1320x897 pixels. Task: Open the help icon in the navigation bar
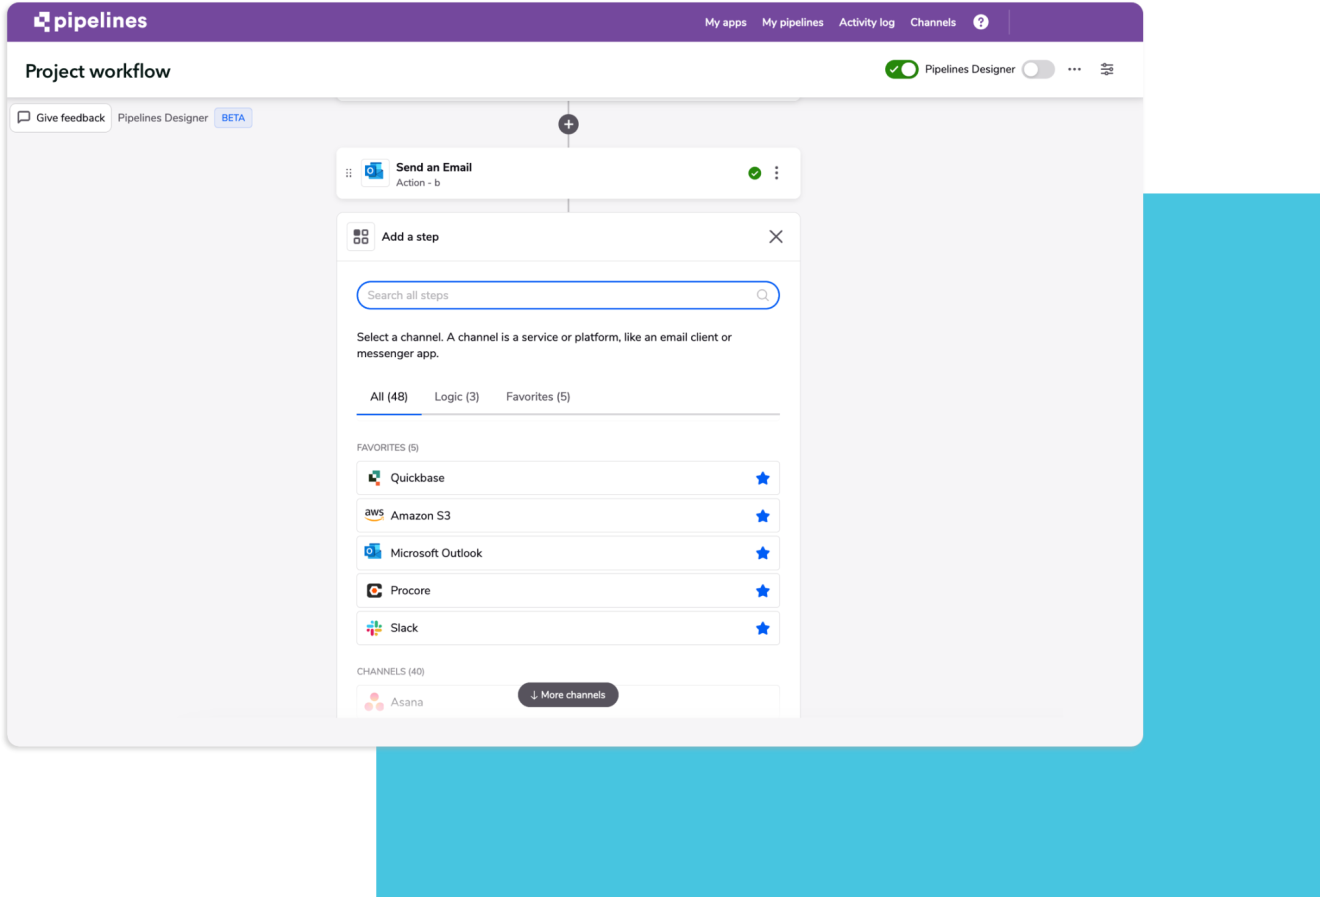click(x=980, y=21)
